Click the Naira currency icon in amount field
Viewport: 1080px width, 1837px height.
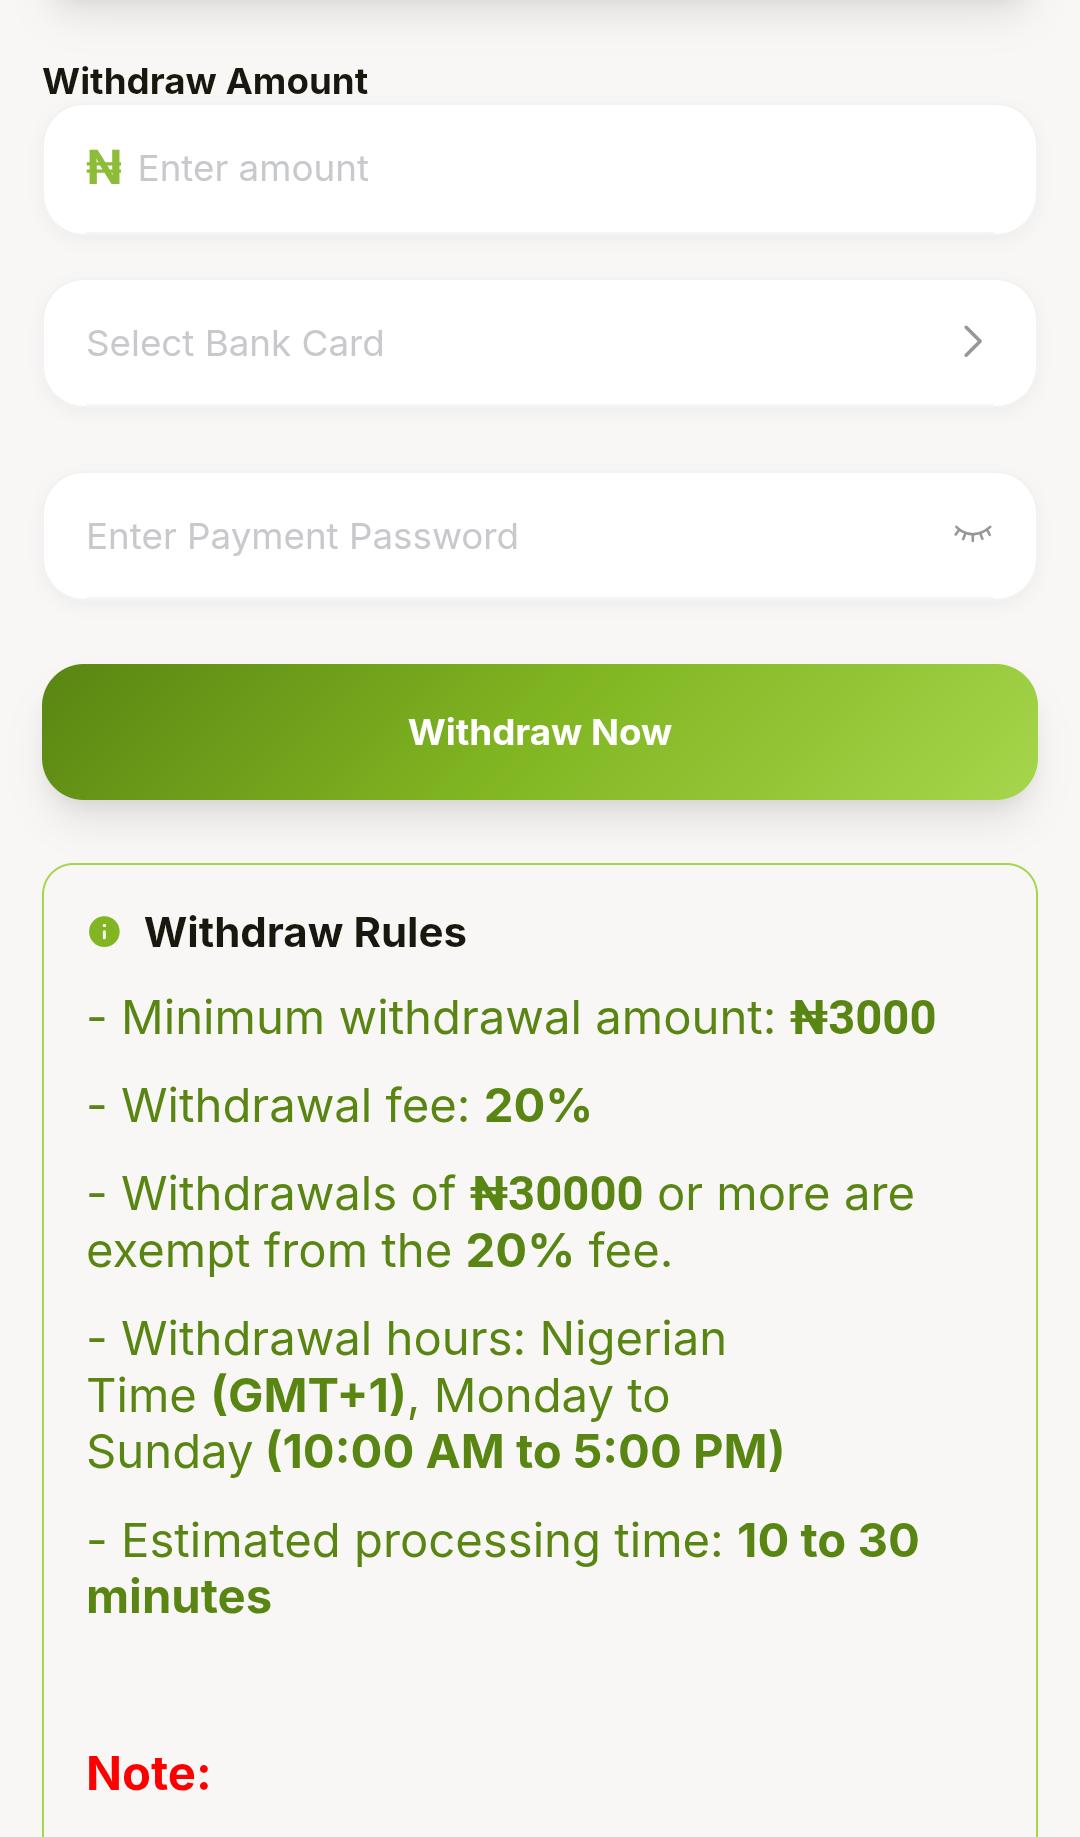pos(104,167)
